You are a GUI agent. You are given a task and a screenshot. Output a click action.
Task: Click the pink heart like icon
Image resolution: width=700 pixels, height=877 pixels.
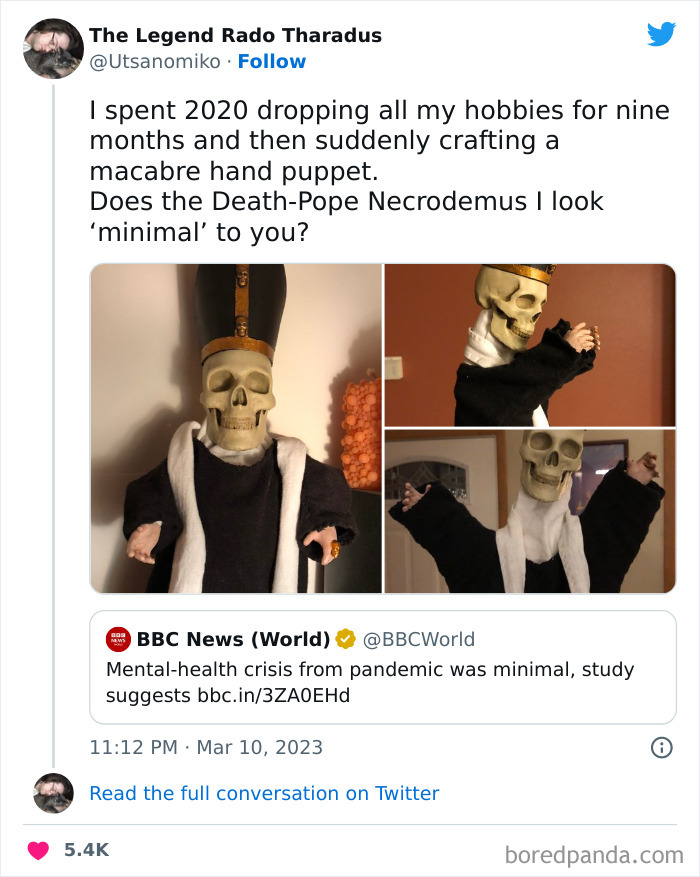[x=39, y=850]
